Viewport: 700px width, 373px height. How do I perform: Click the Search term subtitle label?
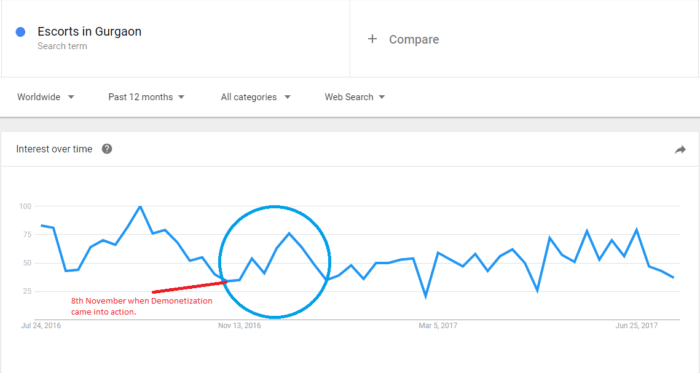click(x=62, y=46)
